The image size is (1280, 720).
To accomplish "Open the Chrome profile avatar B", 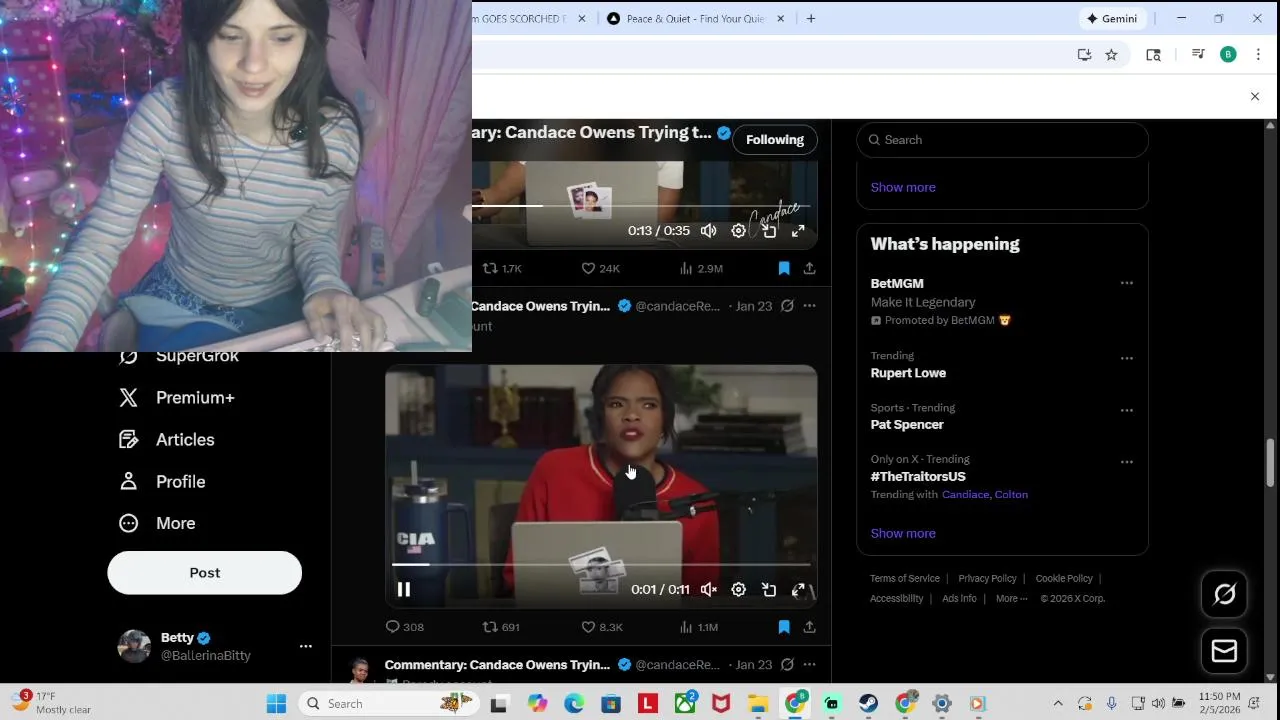I will click(1228, 55).
